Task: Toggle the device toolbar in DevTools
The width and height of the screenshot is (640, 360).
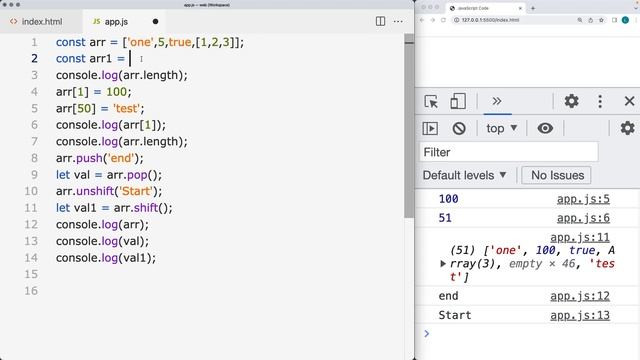Action: [458, 101]
